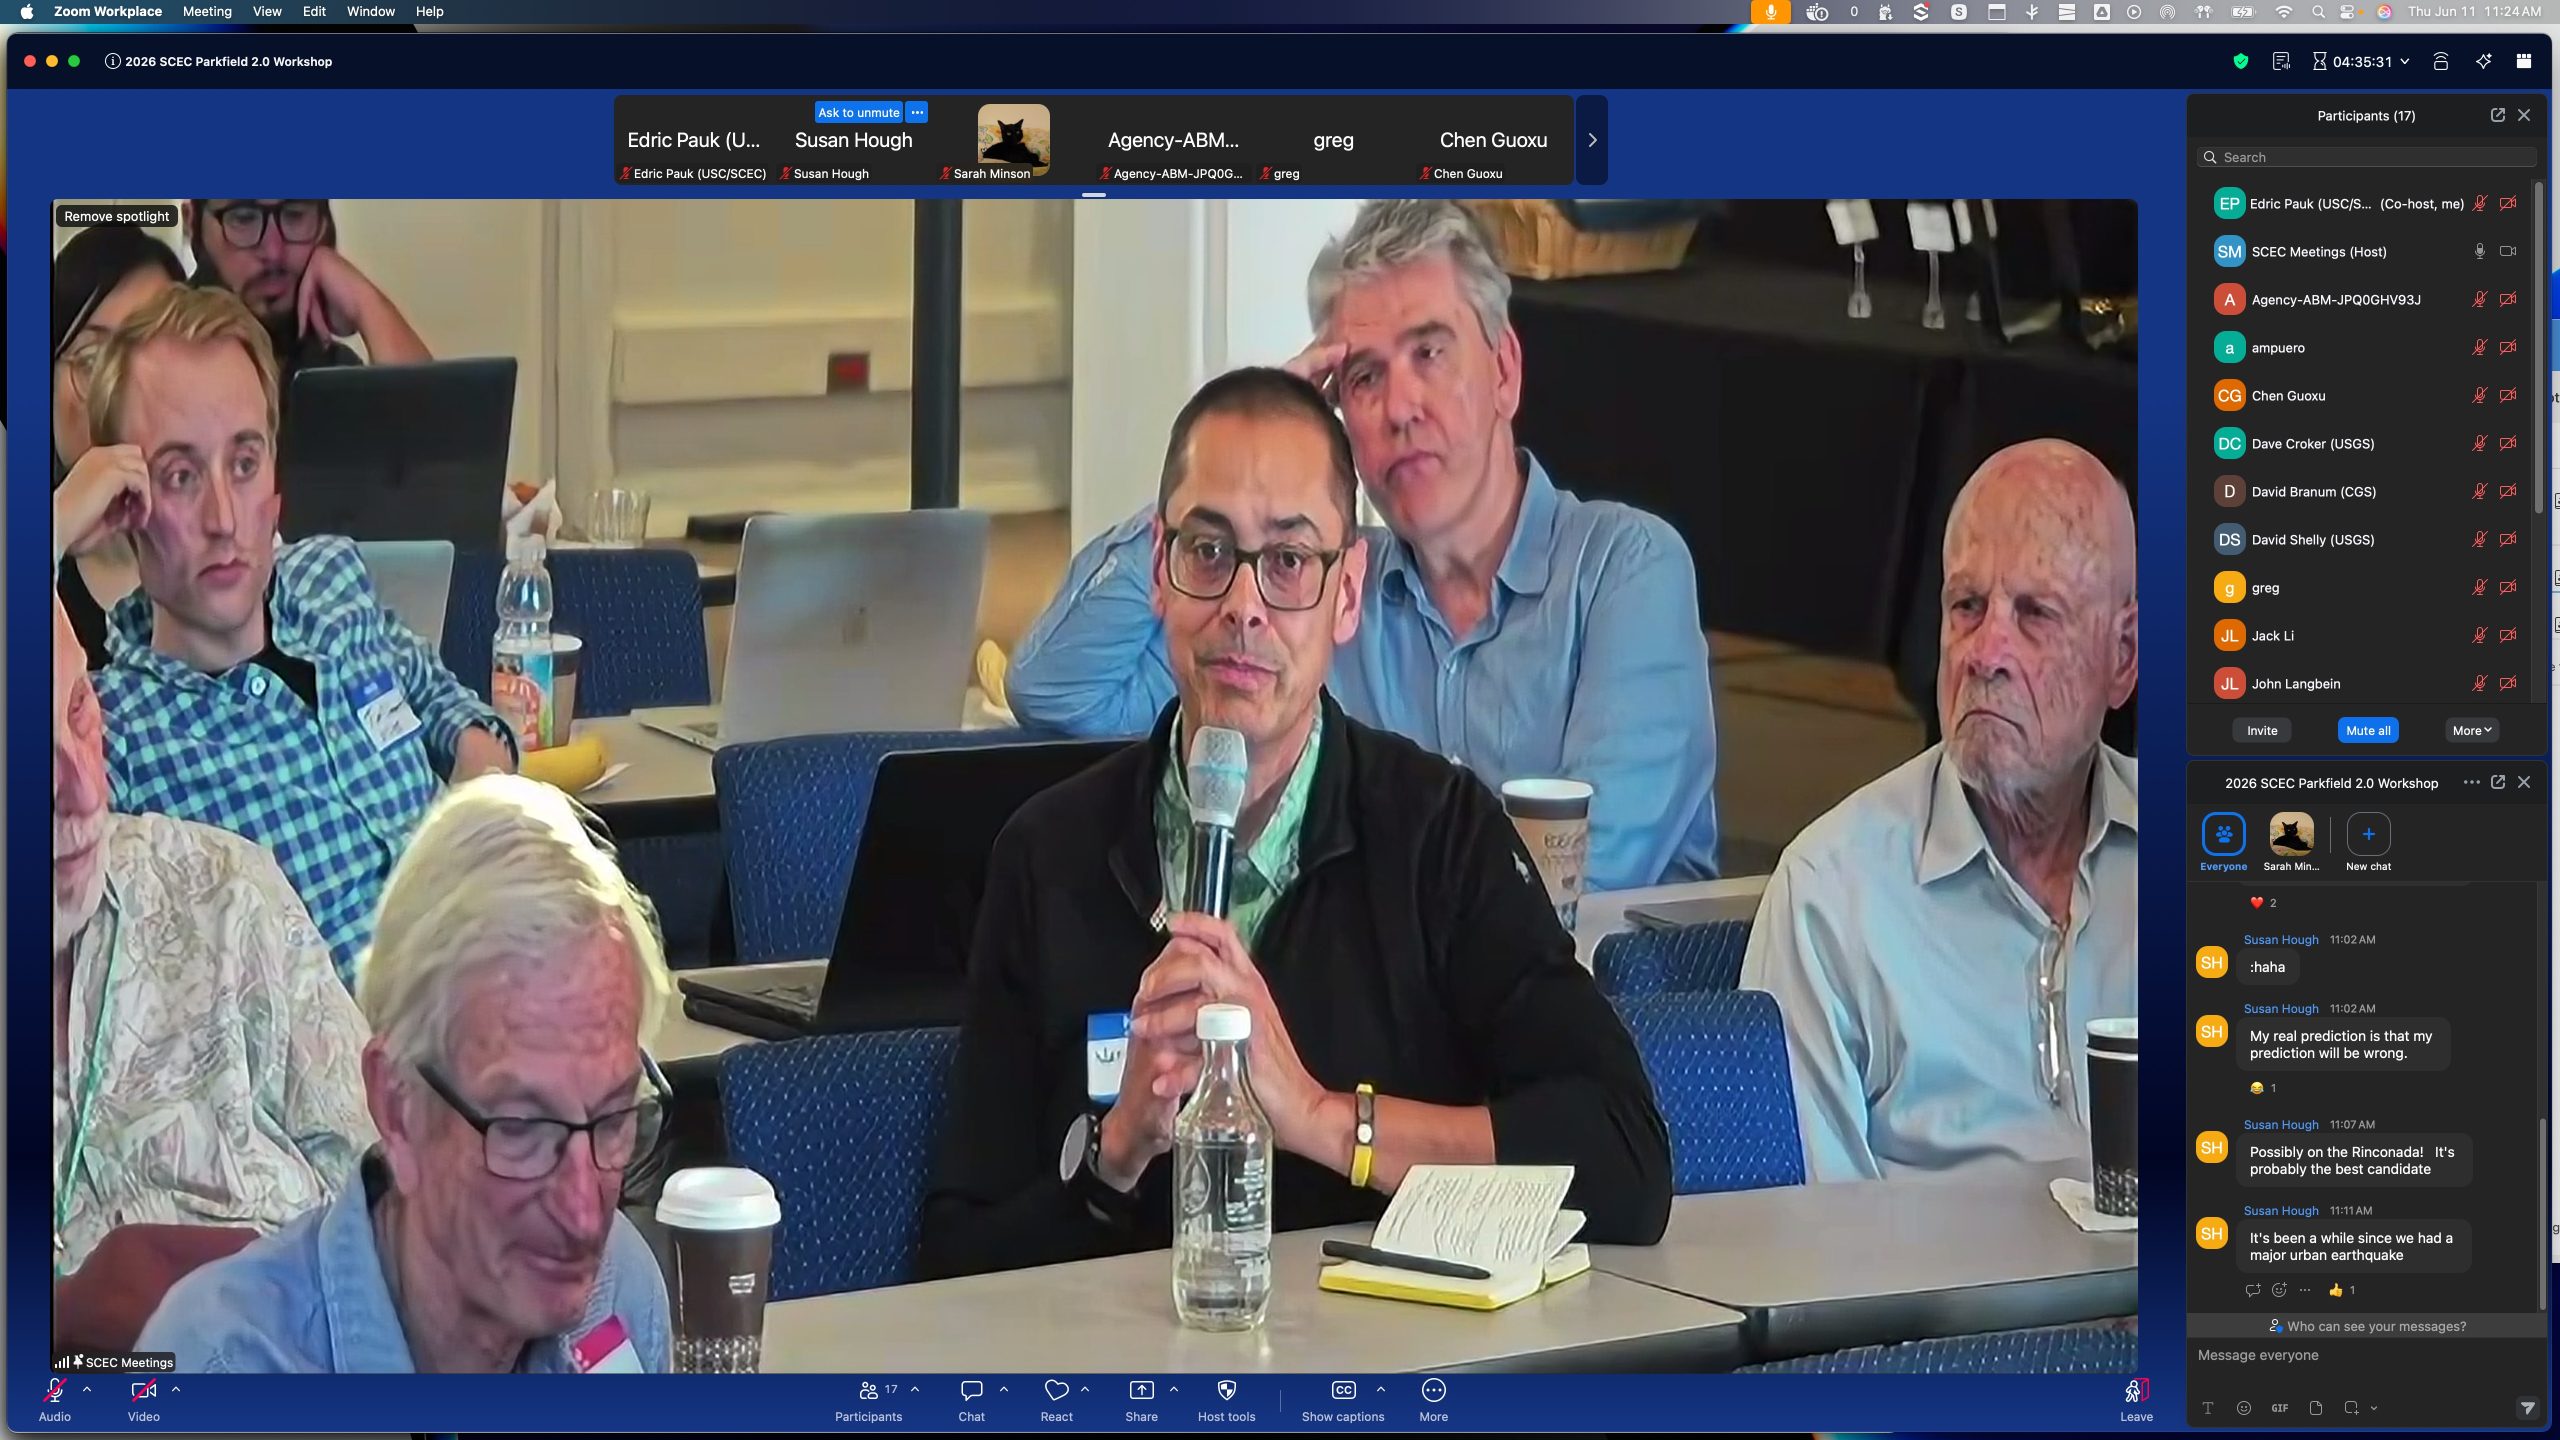Pop out the chat panel
Screen dimensions: 2560x1440
click(2497, 782)
